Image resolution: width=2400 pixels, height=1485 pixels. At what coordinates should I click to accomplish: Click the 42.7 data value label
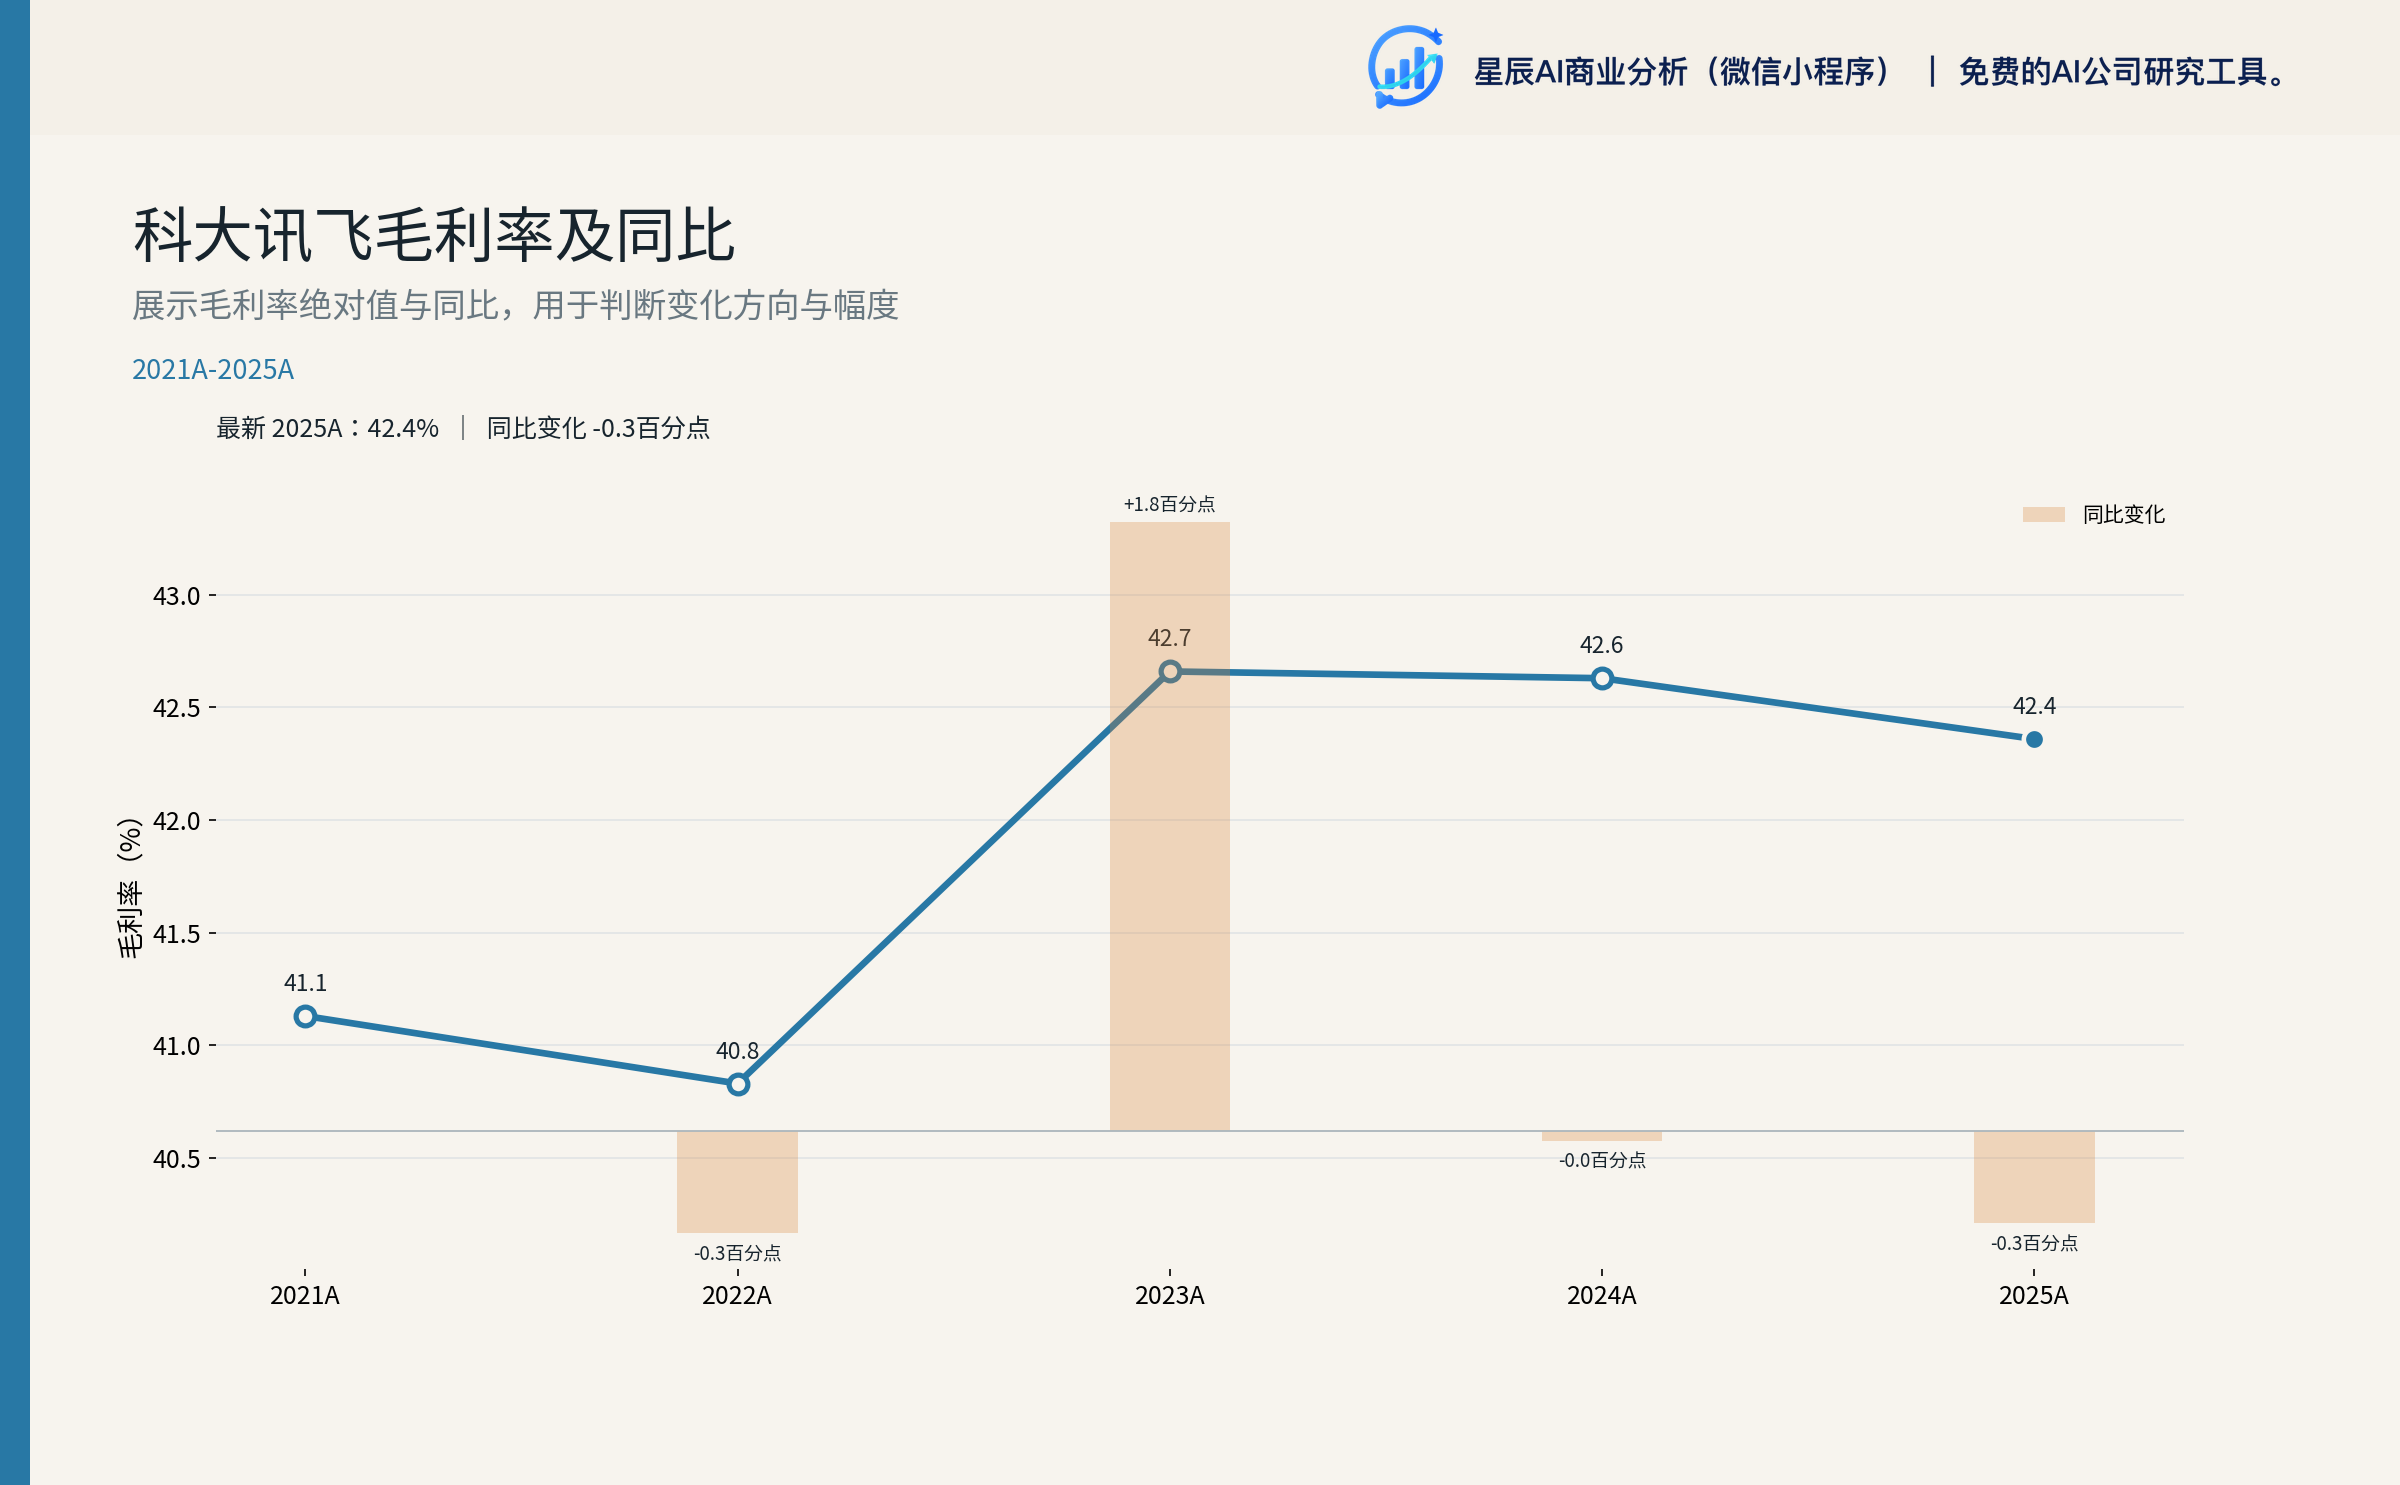point(1169,638)
